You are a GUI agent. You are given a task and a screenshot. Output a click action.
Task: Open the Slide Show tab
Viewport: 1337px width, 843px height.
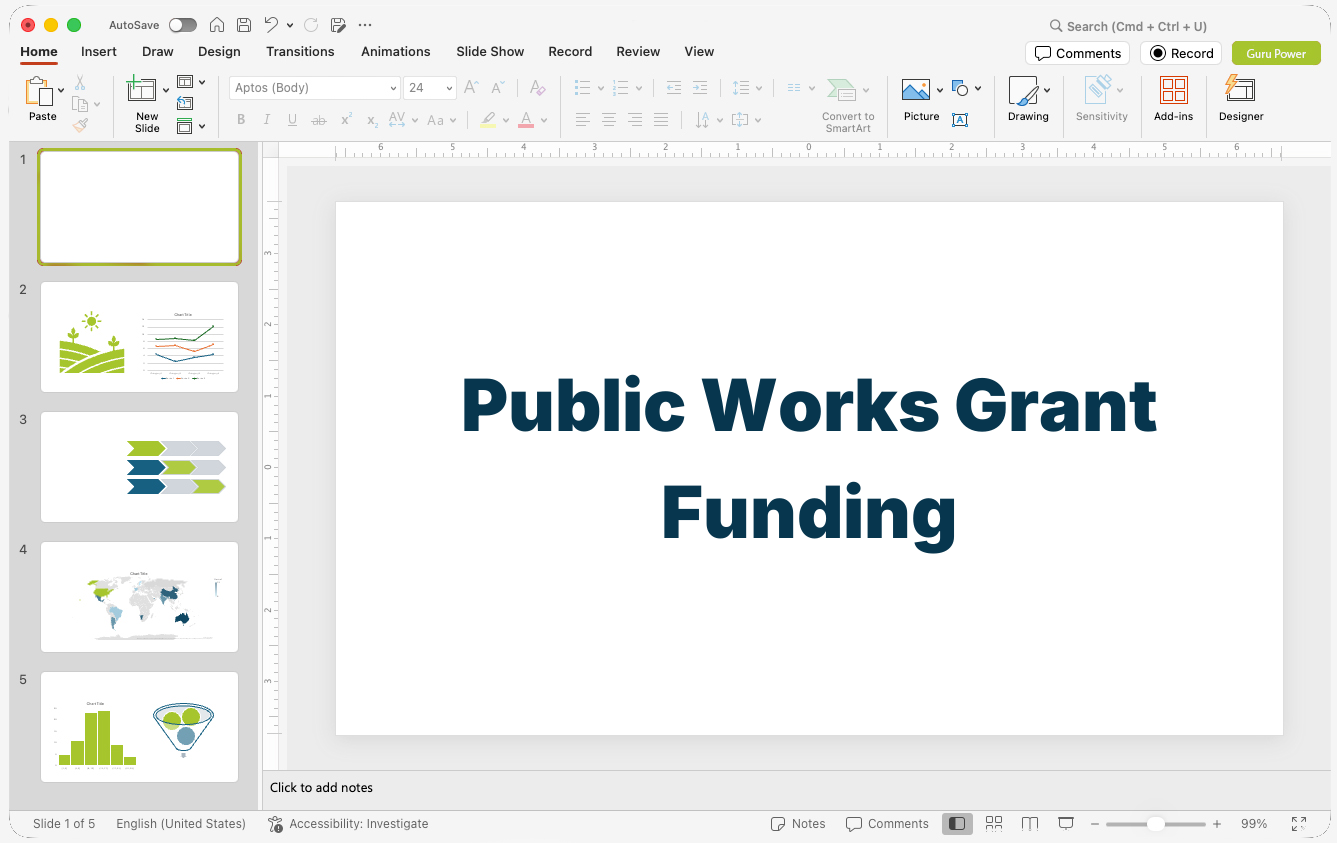[x=490, y=51]
